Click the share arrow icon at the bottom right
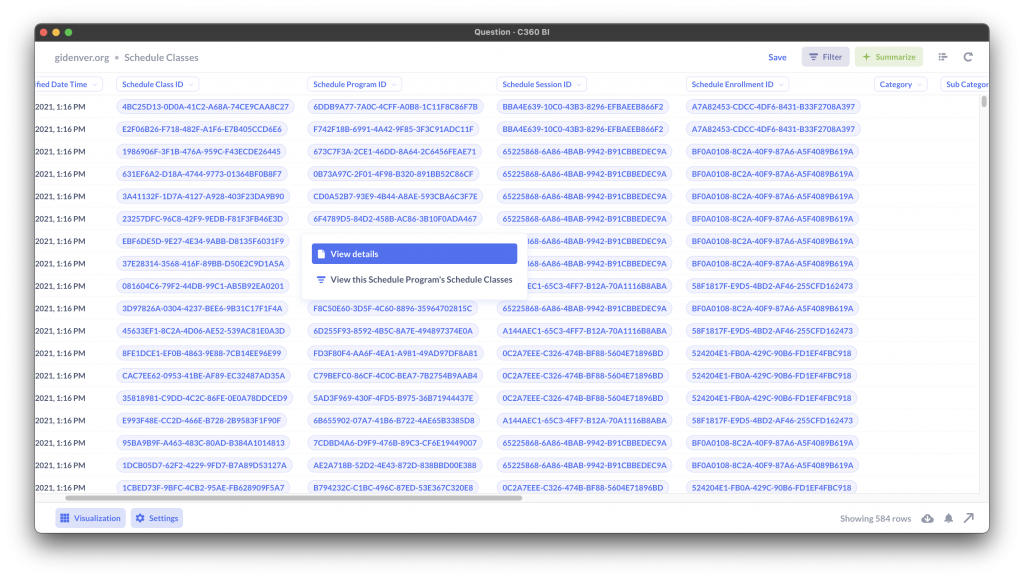This screenshot has height=579, width=1024. coord(969,518)
